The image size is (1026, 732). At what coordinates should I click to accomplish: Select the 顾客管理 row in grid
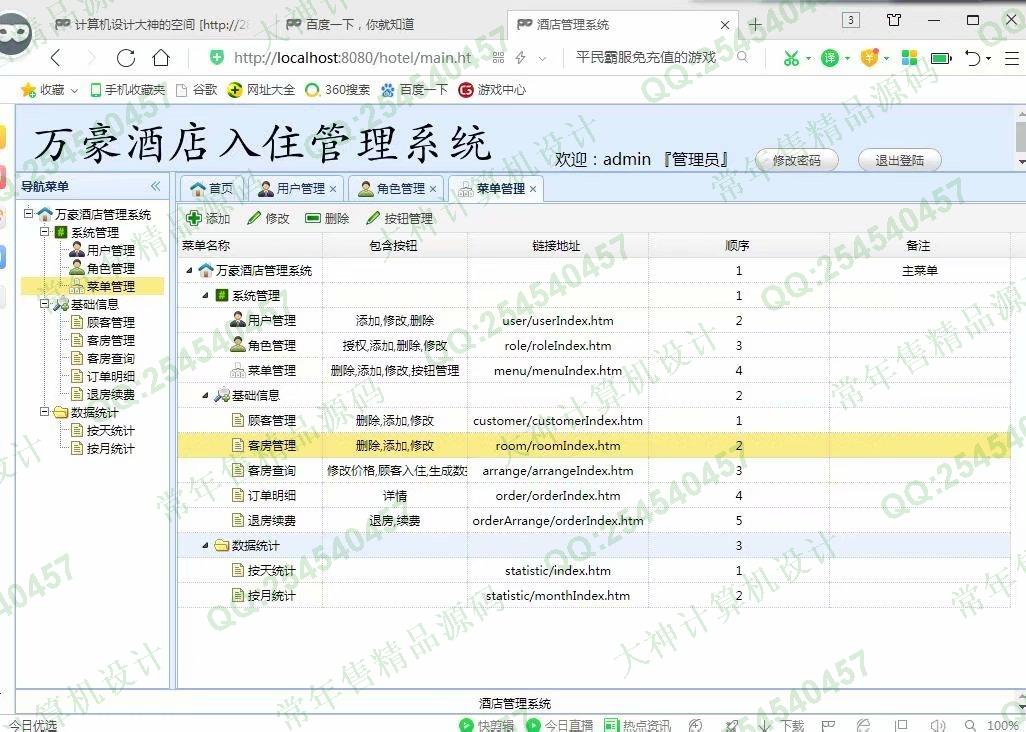click(x=593, y=421)
